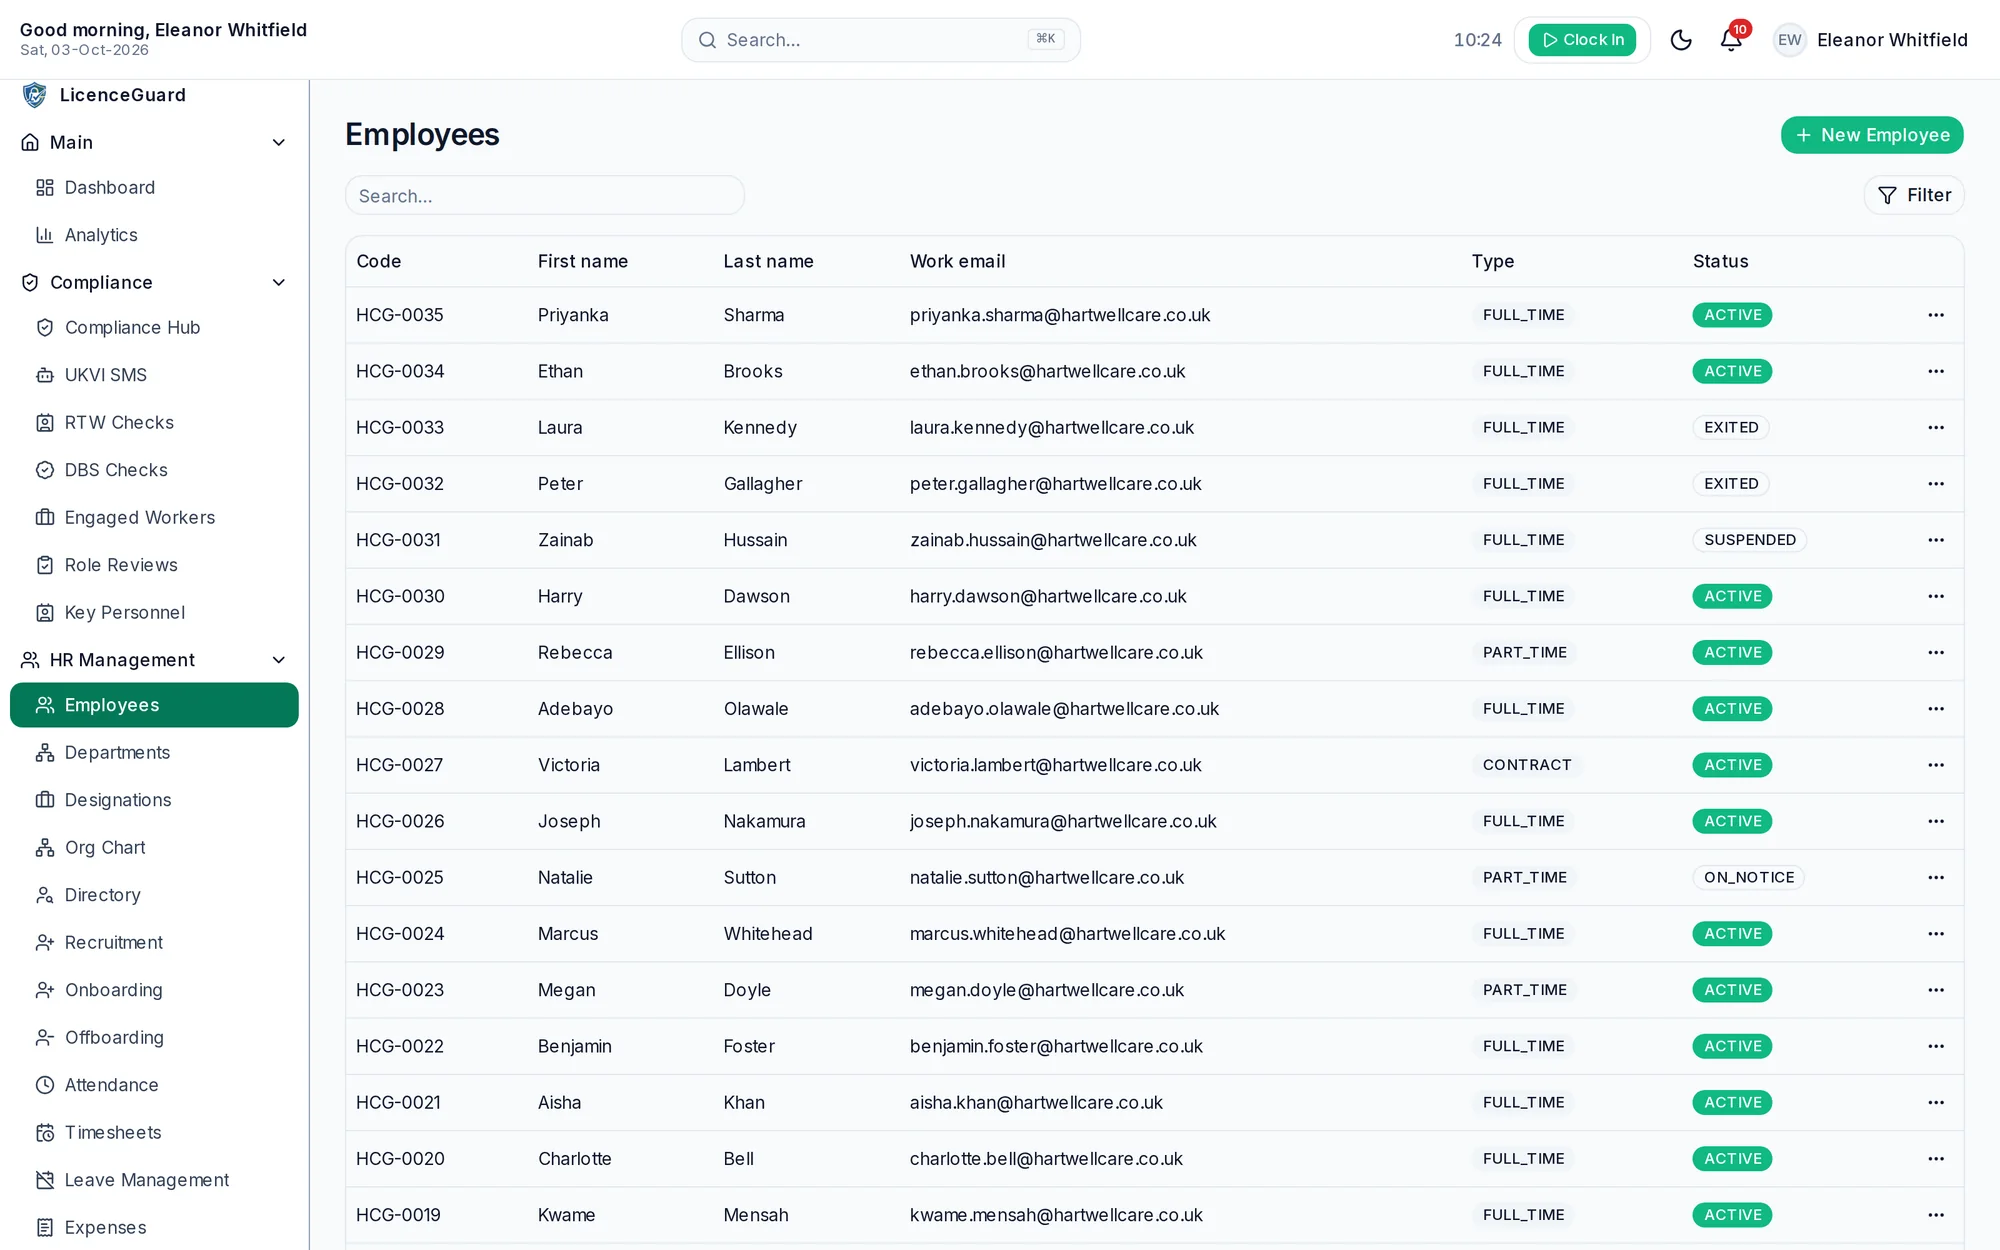Click Leave Management icon
2000x1250 pixels.
[x=45, y=1180]
